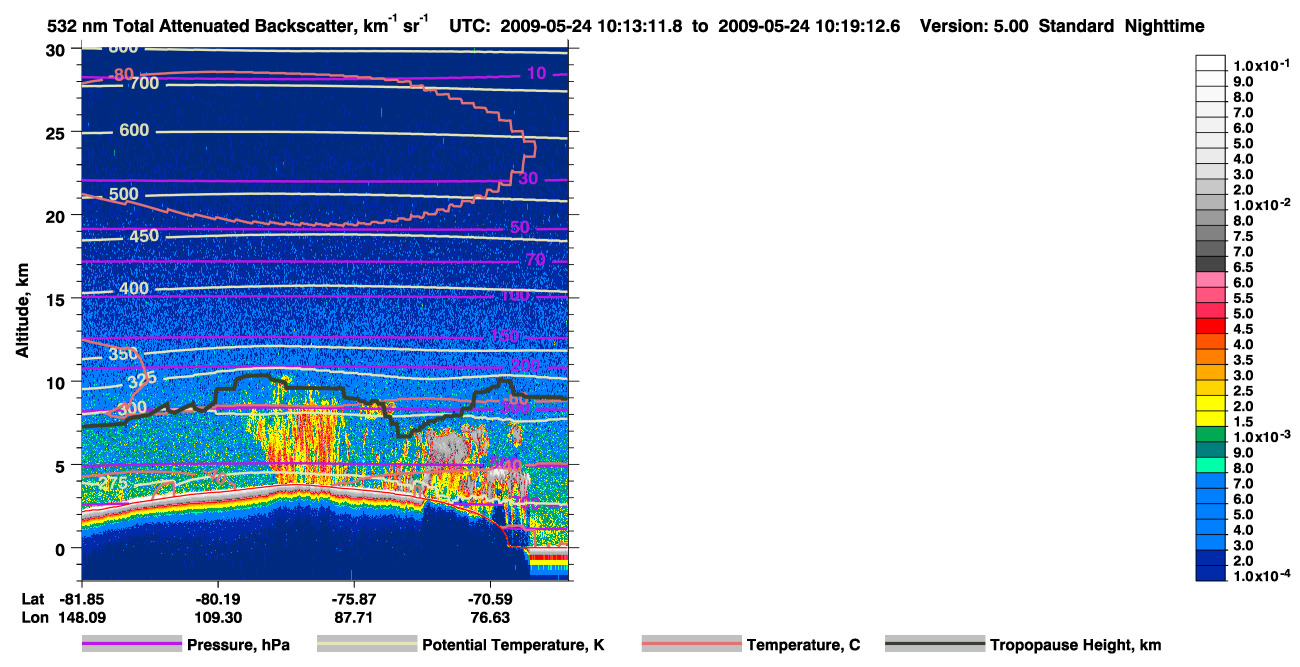Click the "Temperature, C" legend label
The width and height of the screenshot is (1300, 667).
point(803,645)
